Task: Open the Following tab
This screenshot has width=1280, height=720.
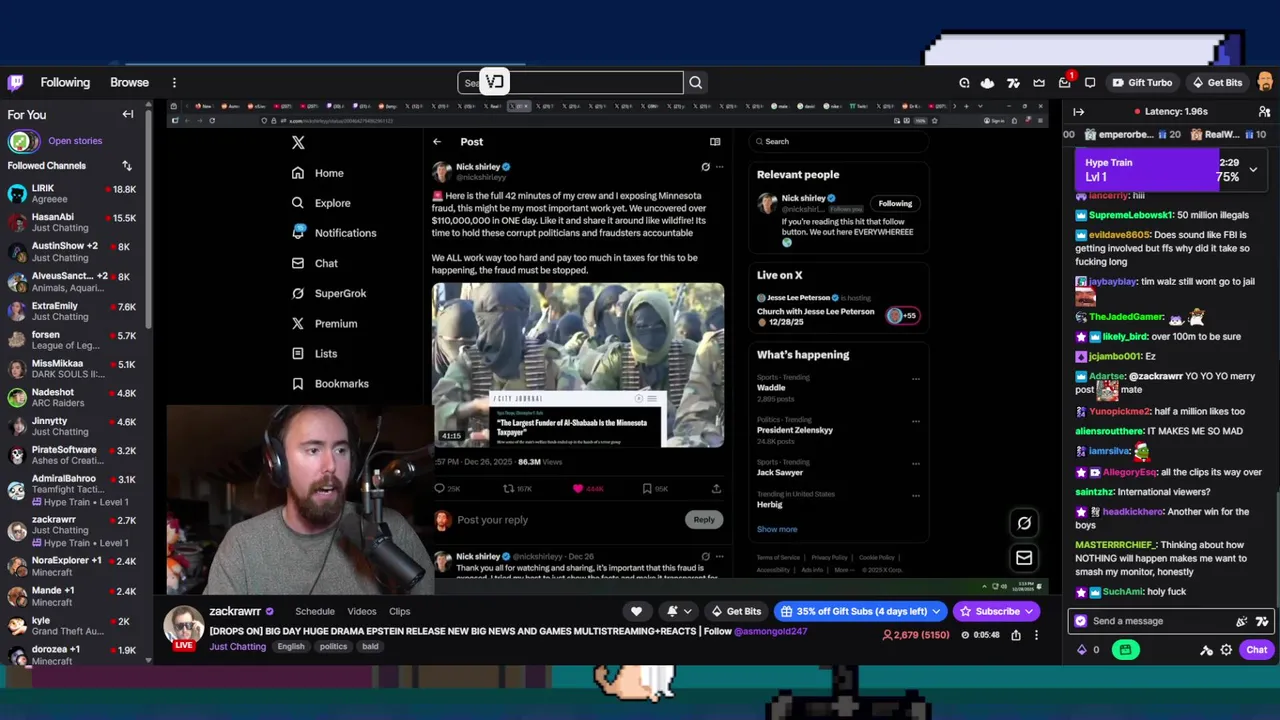Action: (x=65, y=83)
